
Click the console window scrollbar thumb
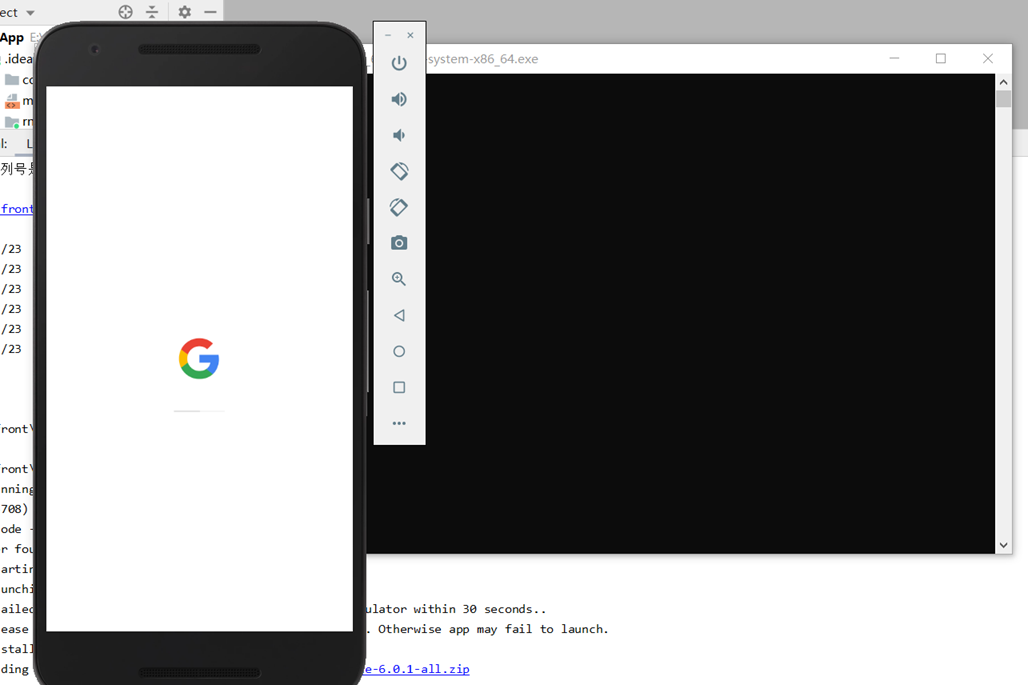(1003, 99)
